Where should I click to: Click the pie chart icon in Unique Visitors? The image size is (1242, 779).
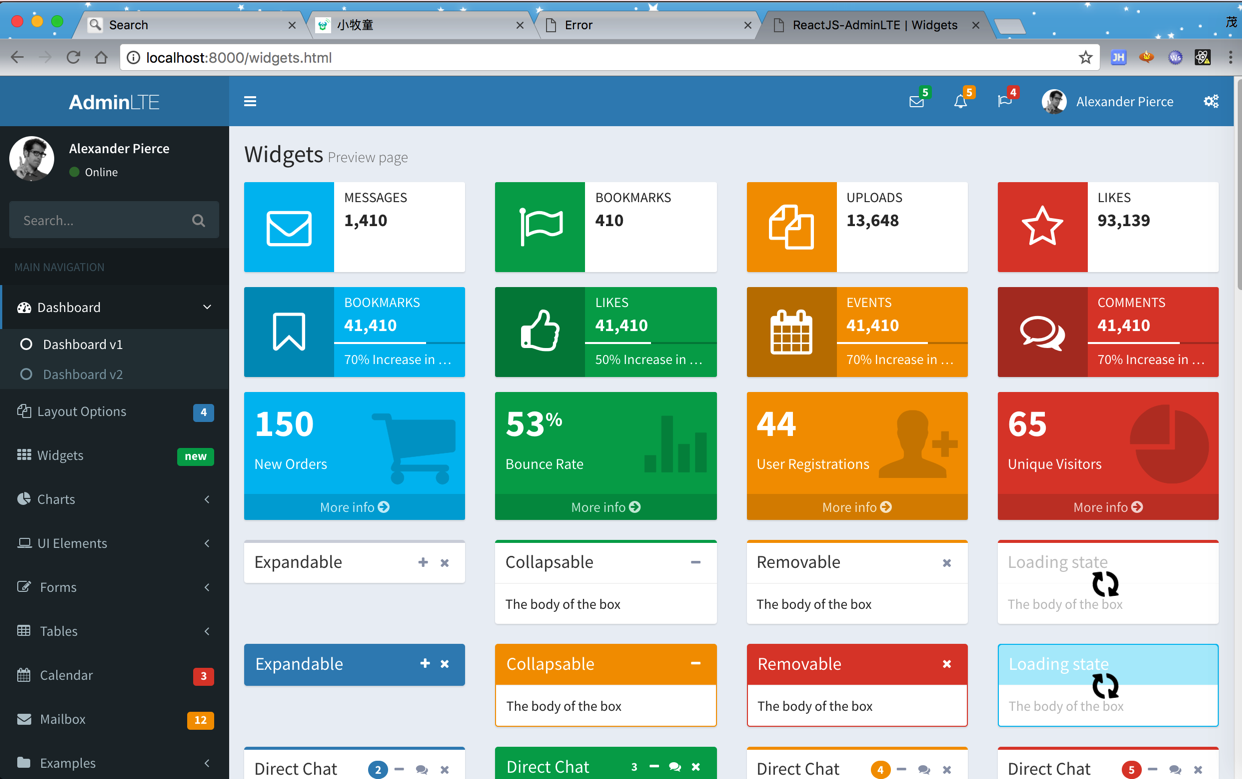tap(1169, 444)
